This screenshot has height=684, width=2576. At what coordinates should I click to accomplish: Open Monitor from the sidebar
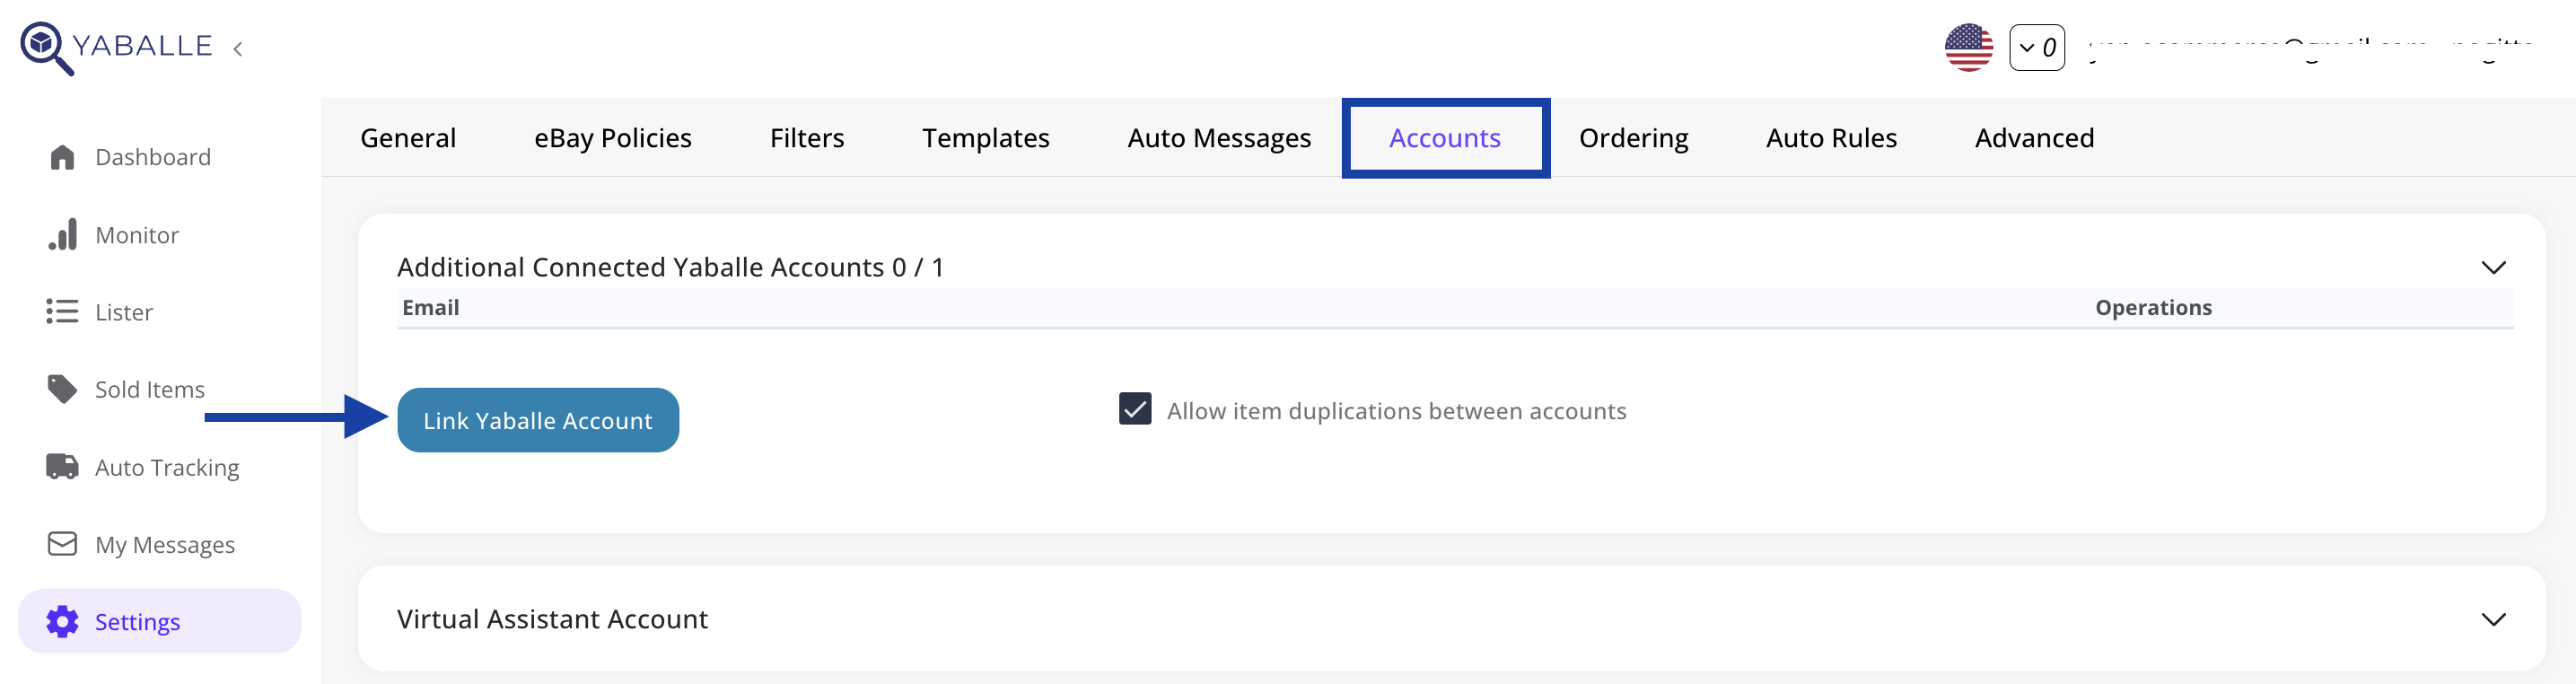[137, 235]
